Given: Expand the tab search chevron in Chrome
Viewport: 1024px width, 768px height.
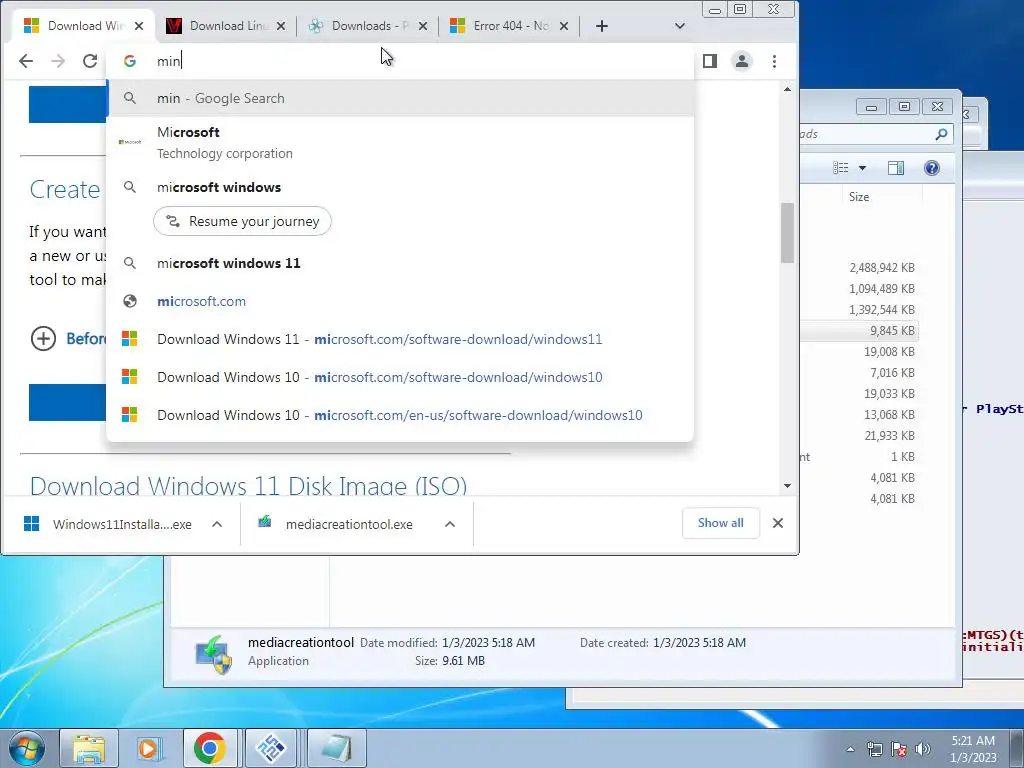Looking at the screenshot, I should [680, 26].
